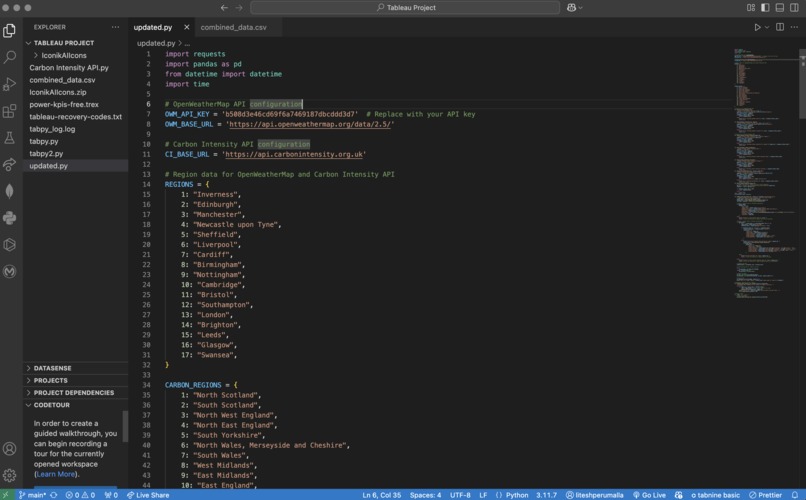The image size is (806, 500).
Task: Open run options dropdown next to play
Action: coord(768,27)
